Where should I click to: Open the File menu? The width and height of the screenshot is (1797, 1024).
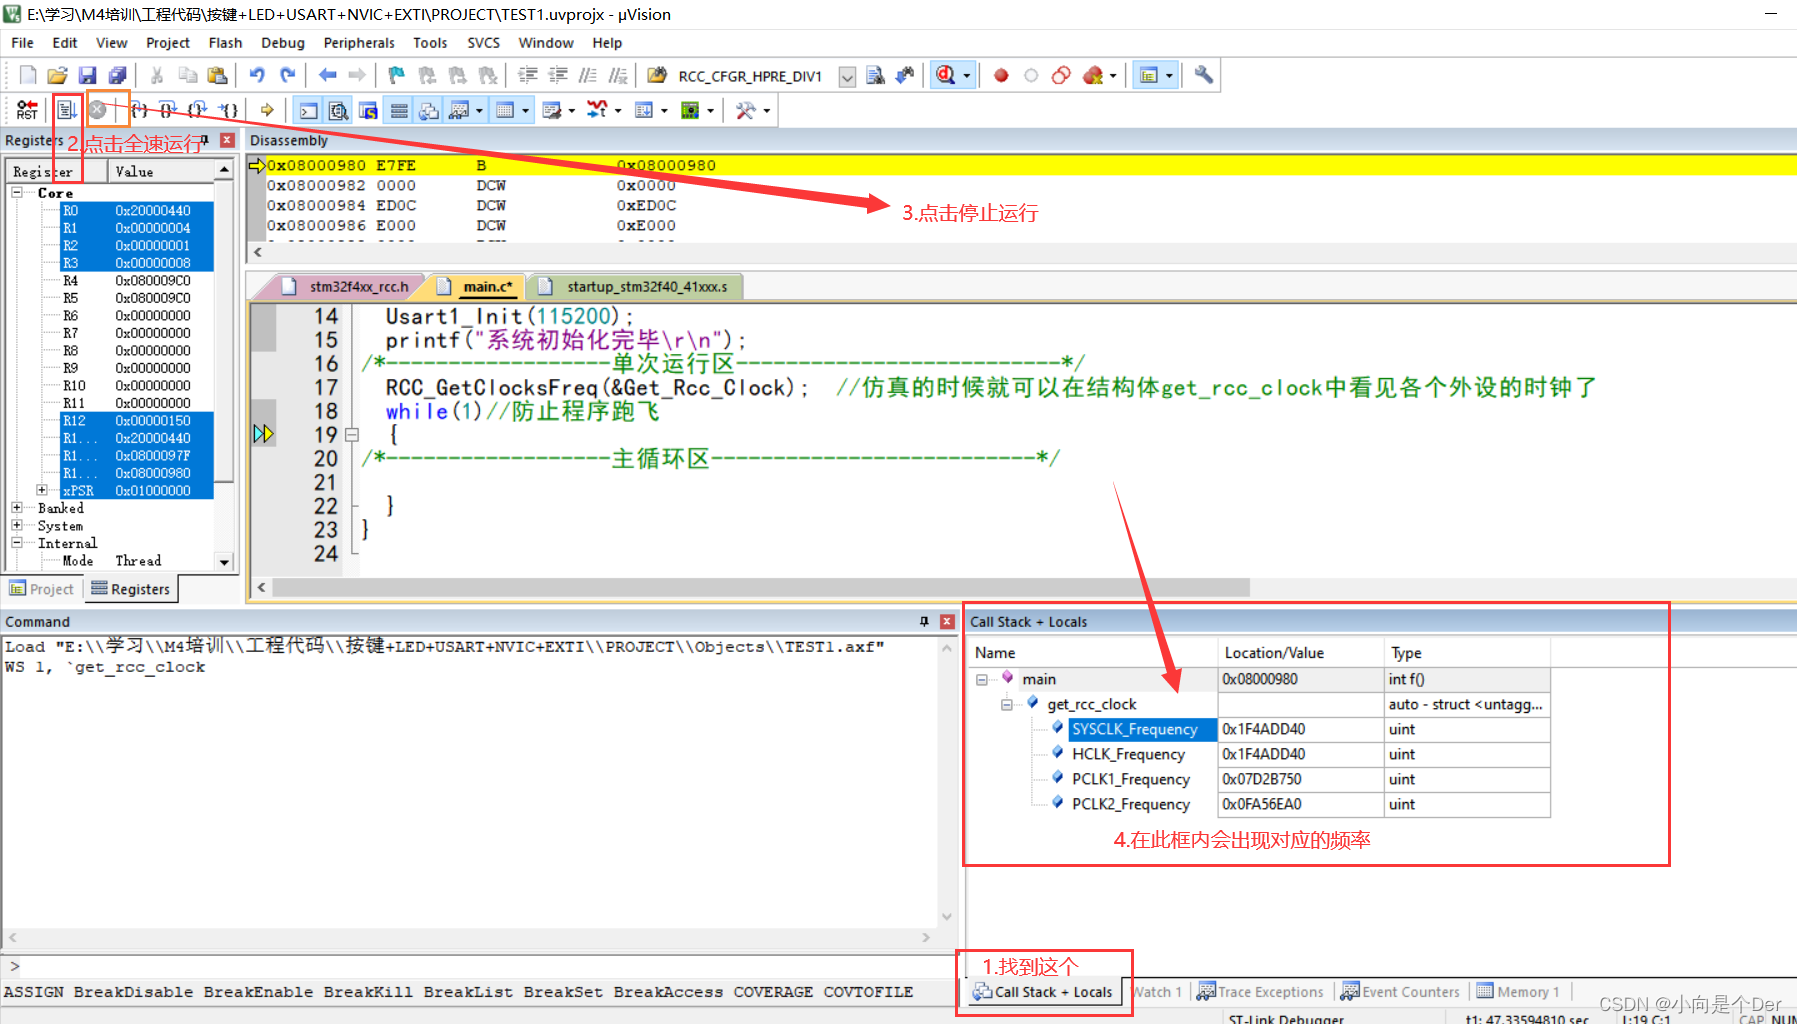pyautogui.click(x=22, y=43)
